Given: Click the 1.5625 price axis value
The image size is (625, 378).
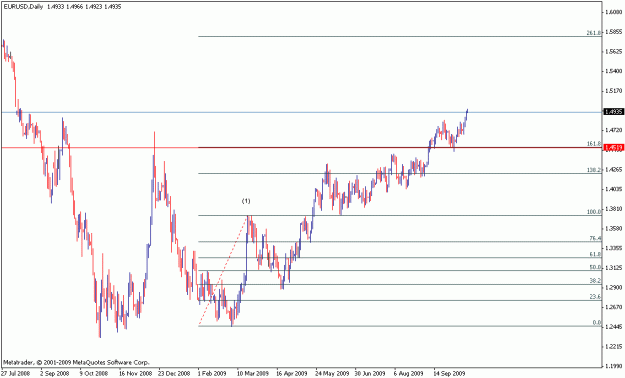Looking at the screenshot, I should click(x=614, y=51).
